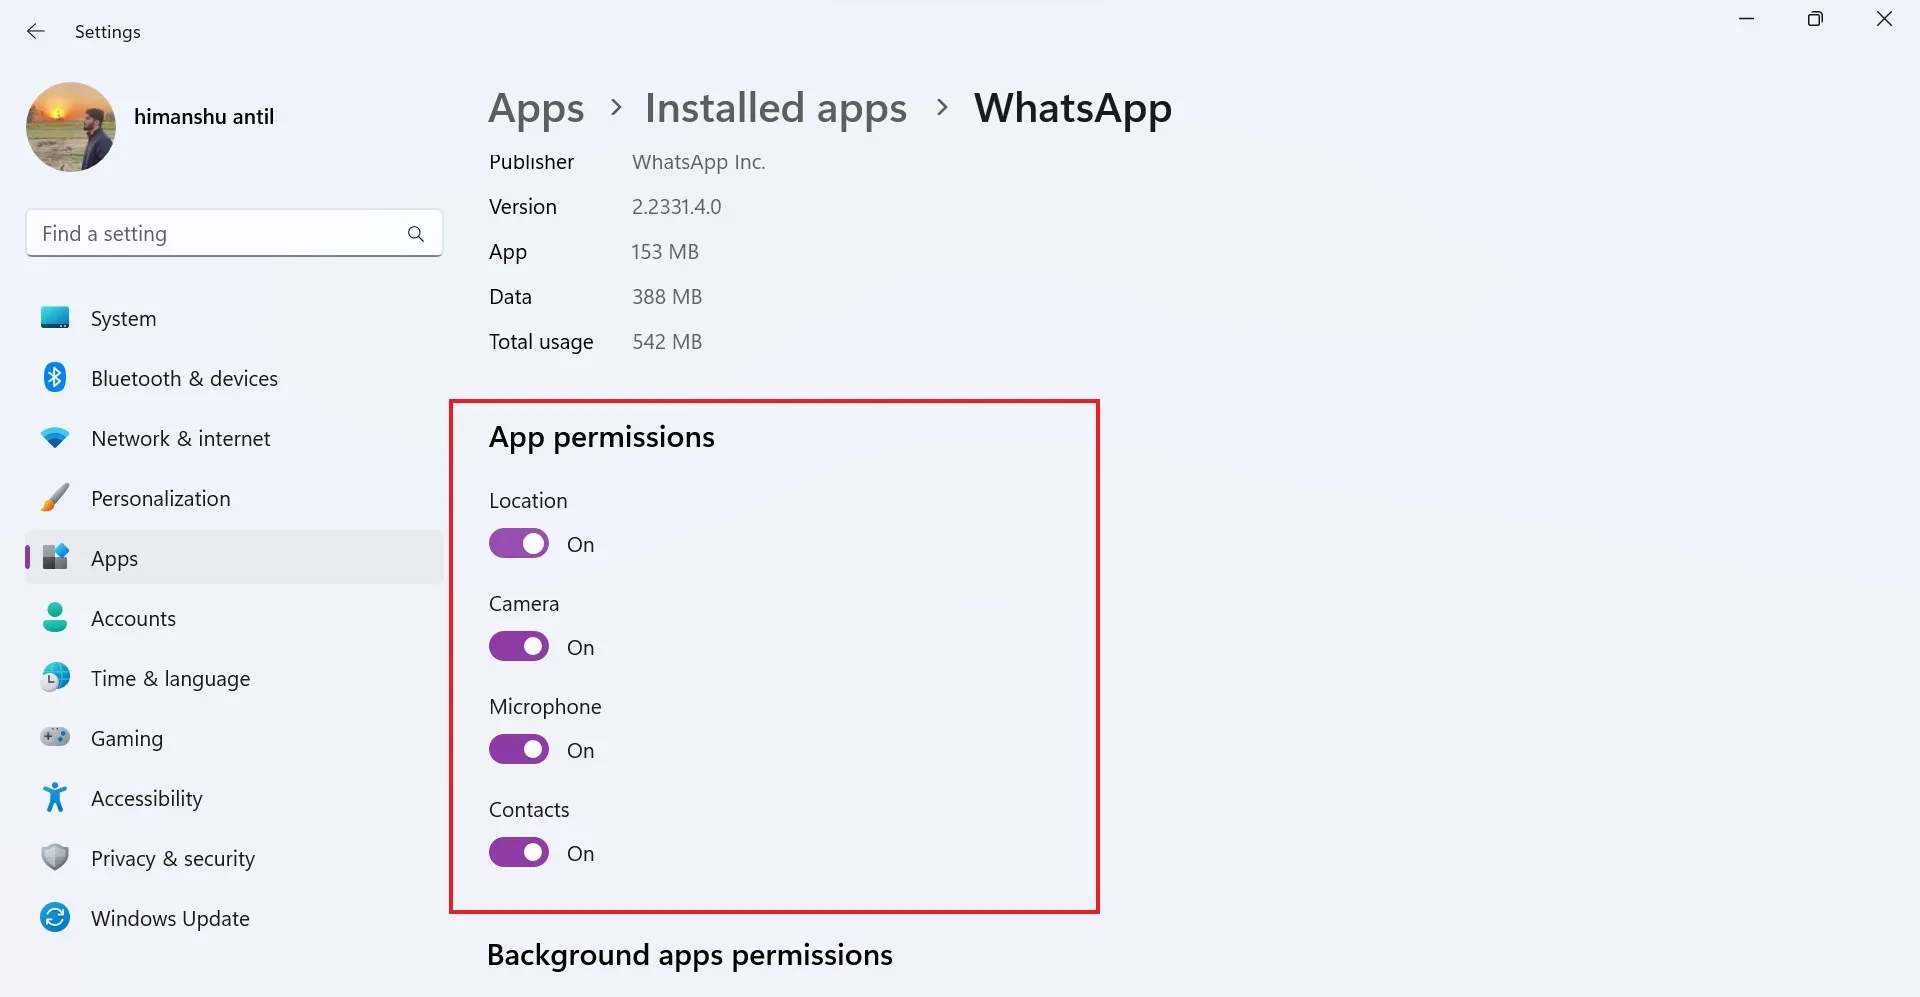Disable the Camera permission toggle
This screenshot has width=1920, height=997.
(518, 646)
